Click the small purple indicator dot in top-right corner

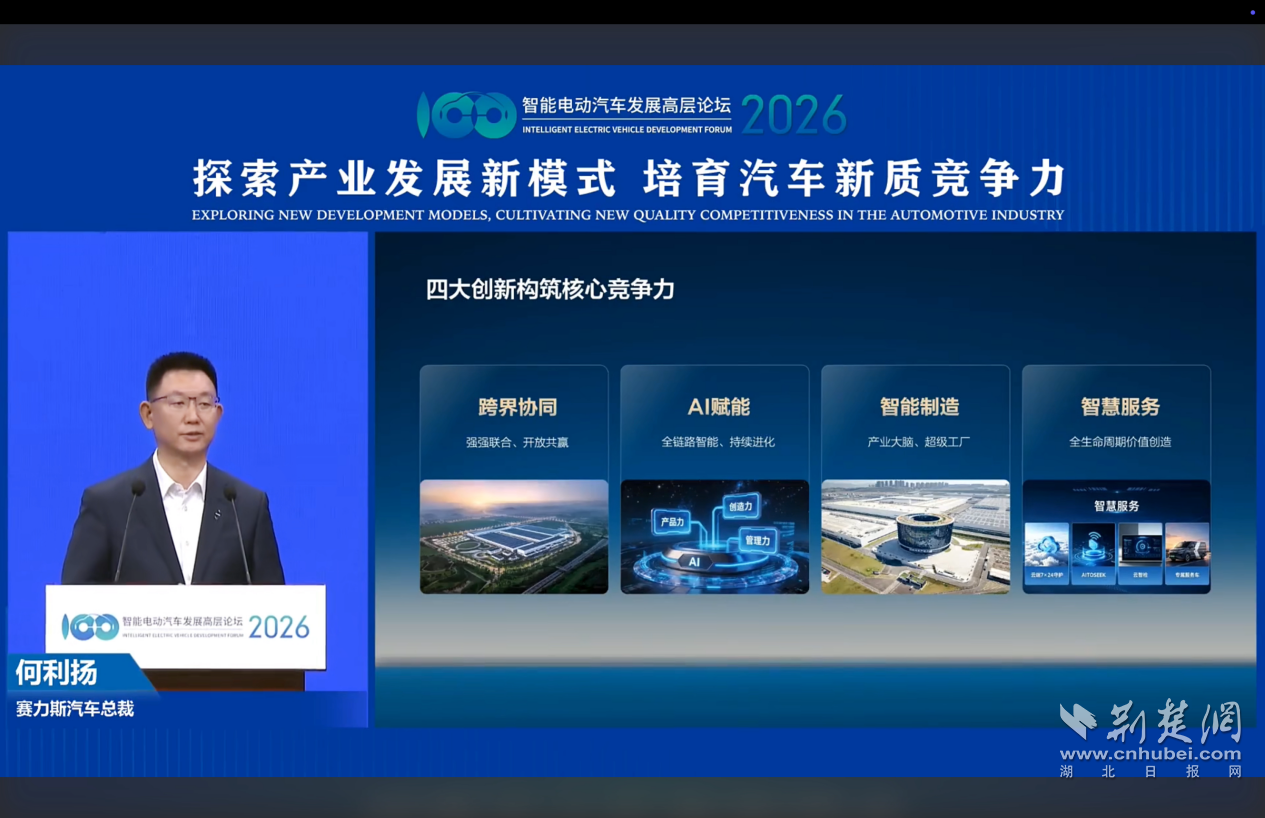1254,10
